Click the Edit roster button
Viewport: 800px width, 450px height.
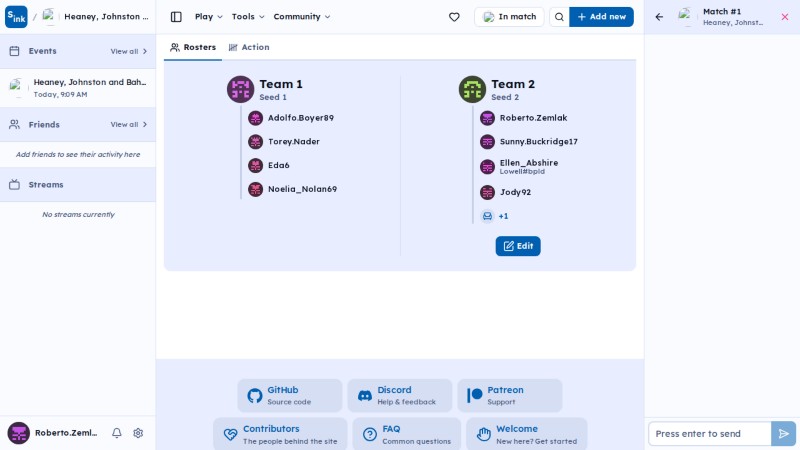click(518, 246)
